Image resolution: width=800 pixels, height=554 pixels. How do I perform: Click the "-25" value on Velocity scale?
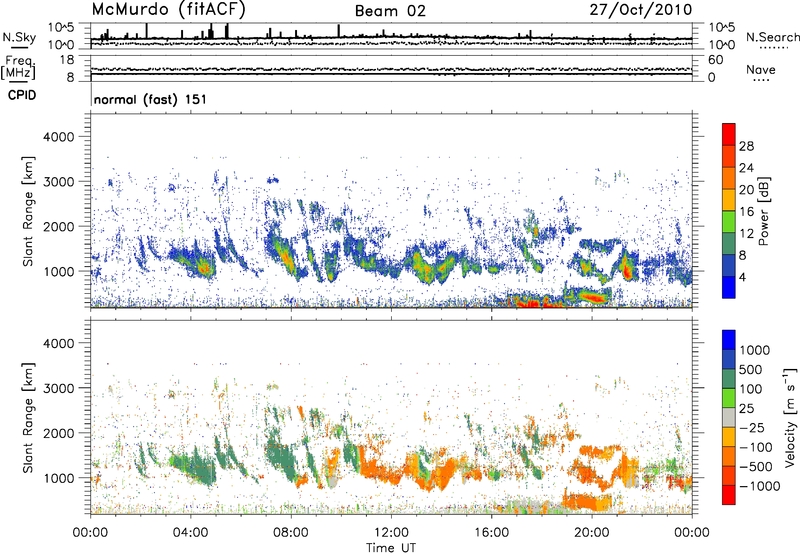pos(751,428)
